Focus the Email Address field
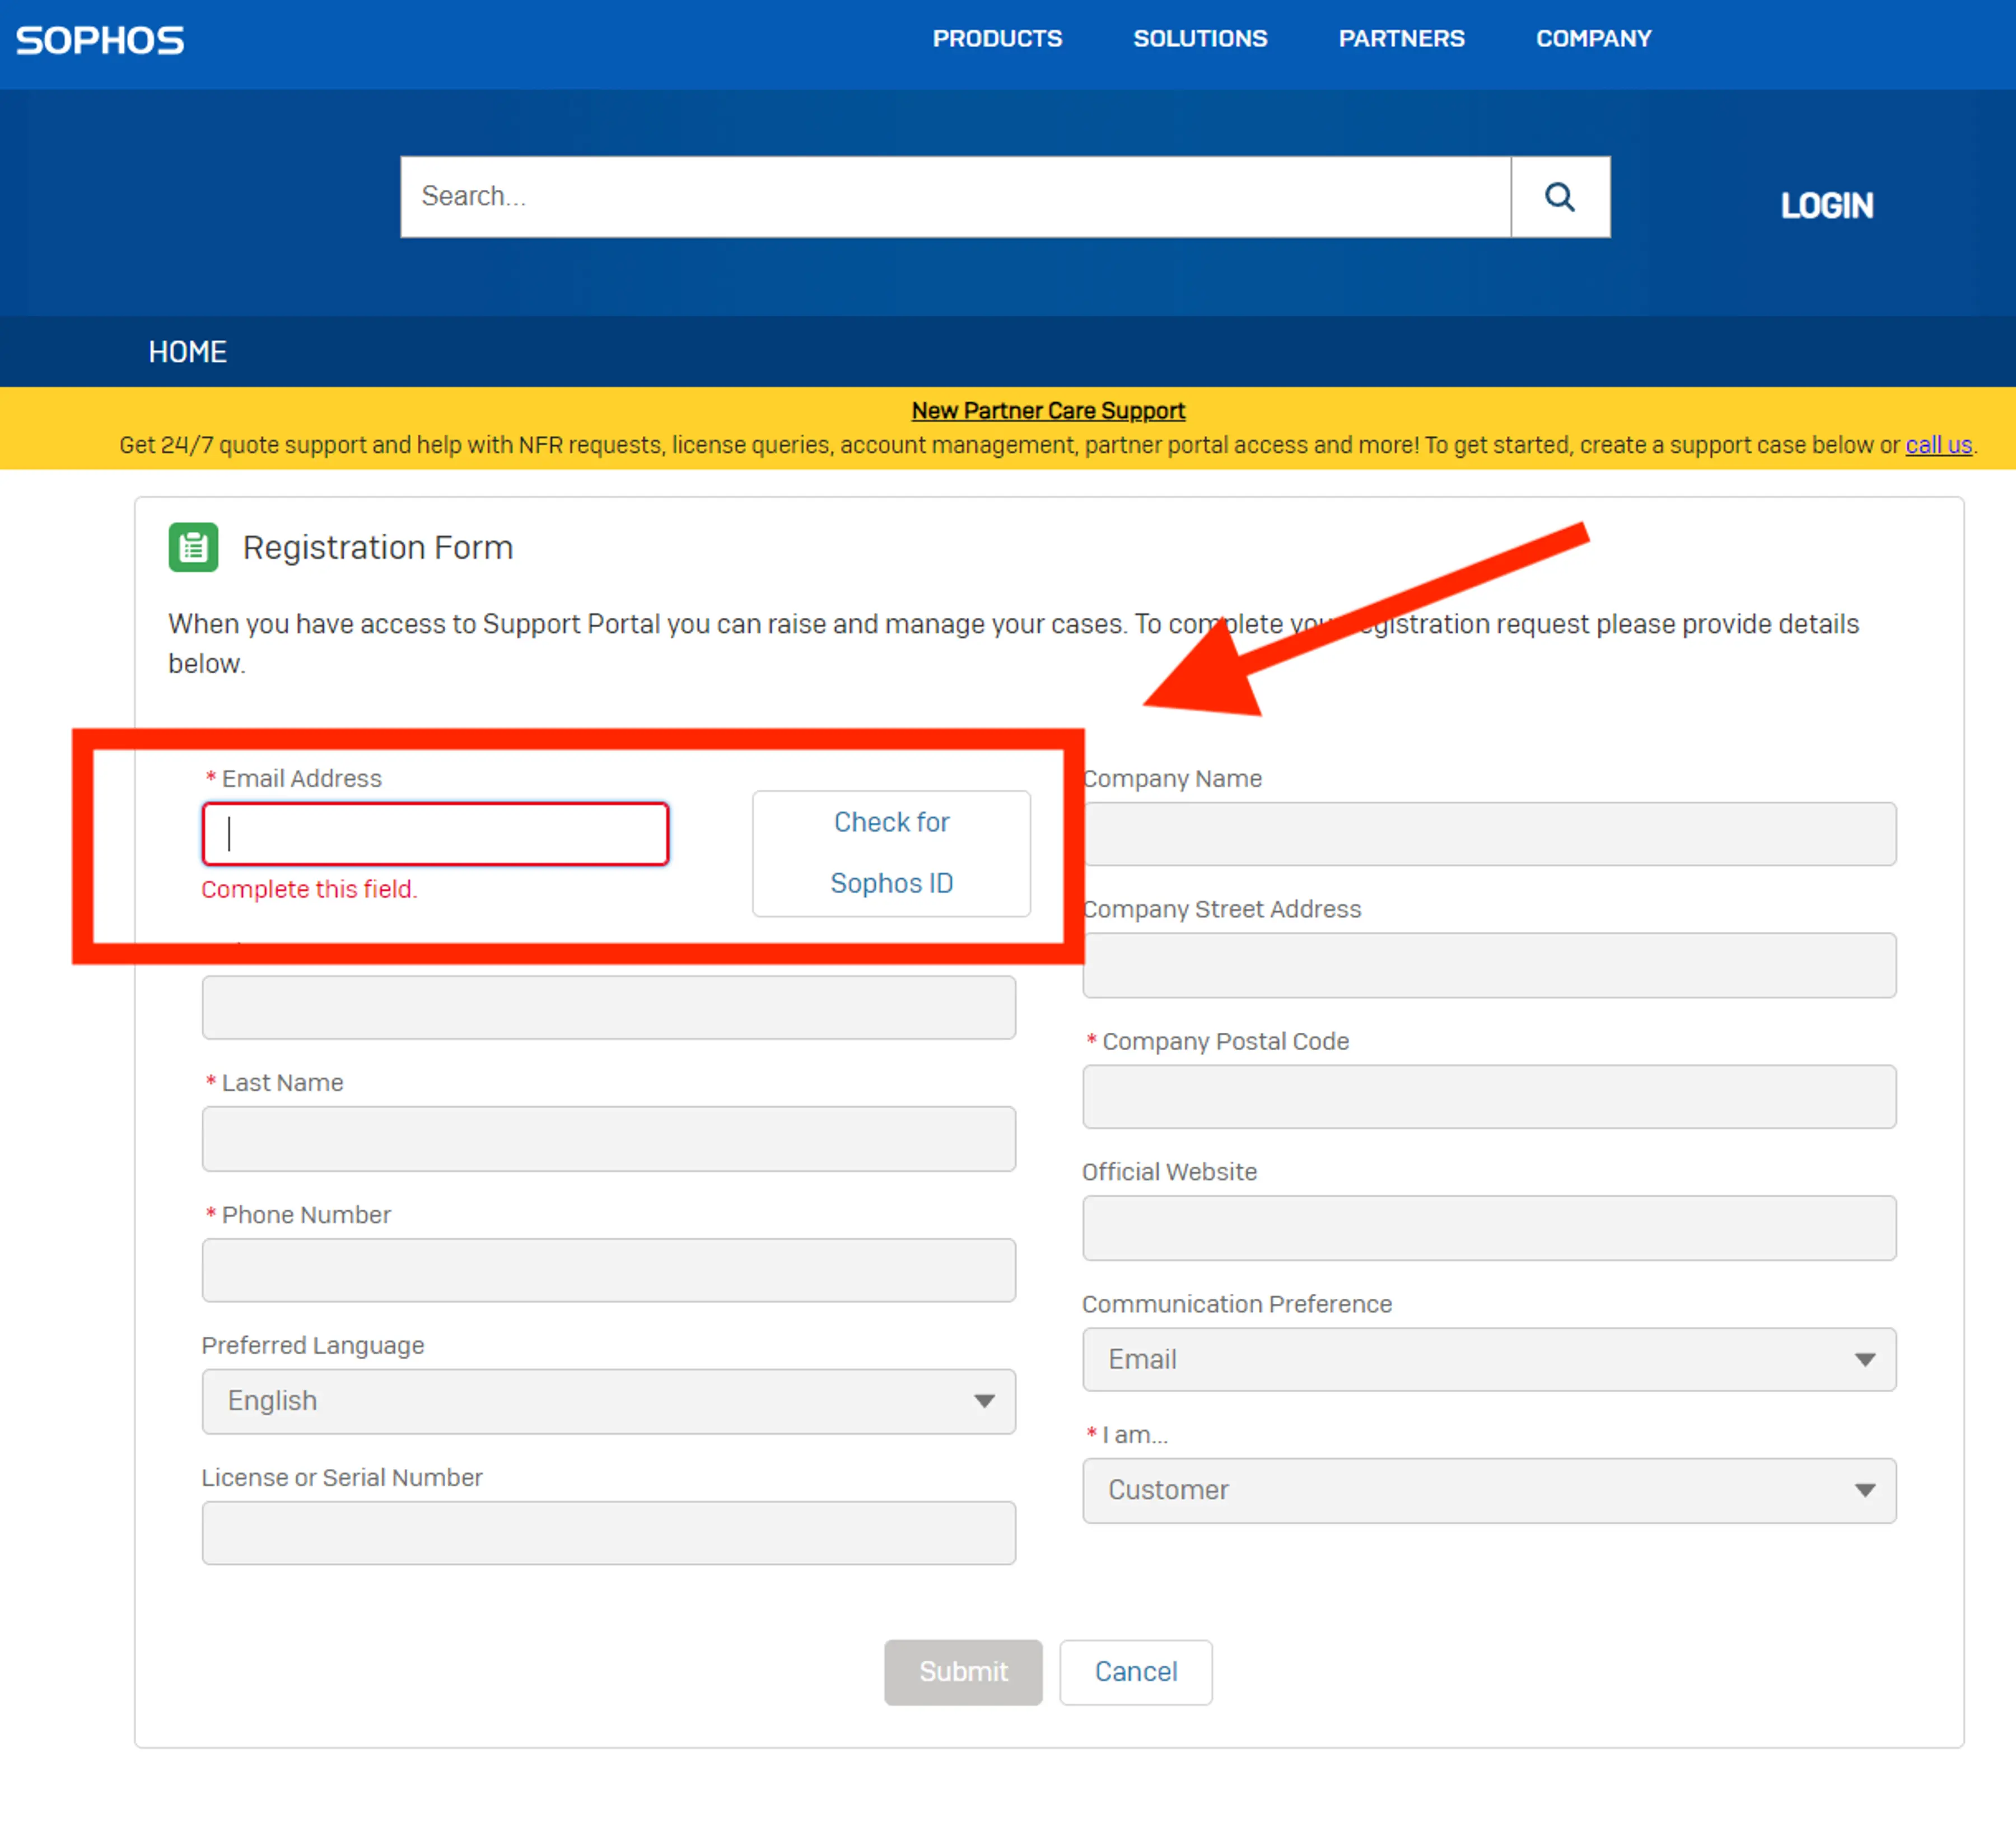This screenshot has height=1828, width=2016. coord(435,834)
